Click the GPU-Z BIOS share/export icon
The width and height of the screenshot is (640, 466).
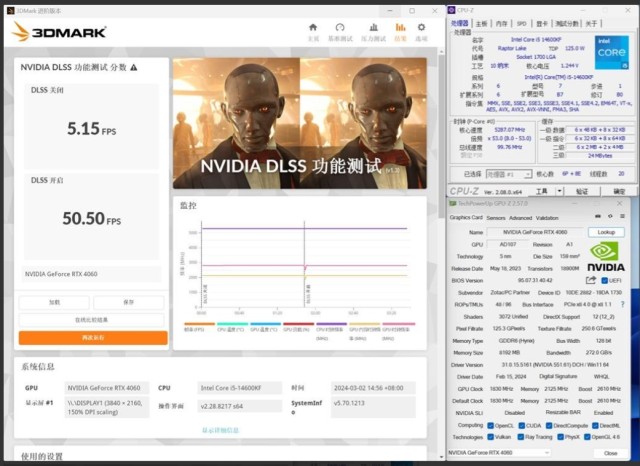pos(591,280)
